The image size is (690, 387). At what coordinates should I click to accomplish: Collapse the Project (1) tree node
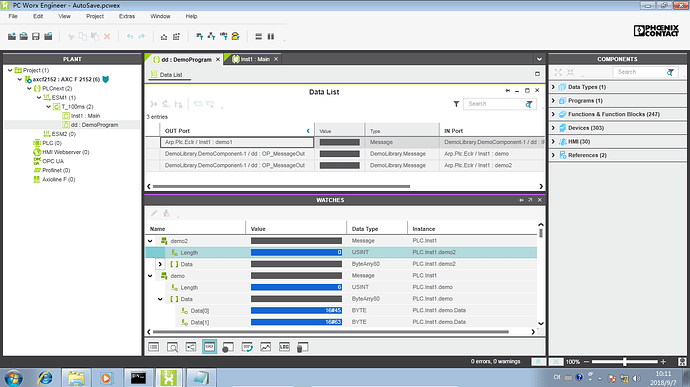(10, 70)
